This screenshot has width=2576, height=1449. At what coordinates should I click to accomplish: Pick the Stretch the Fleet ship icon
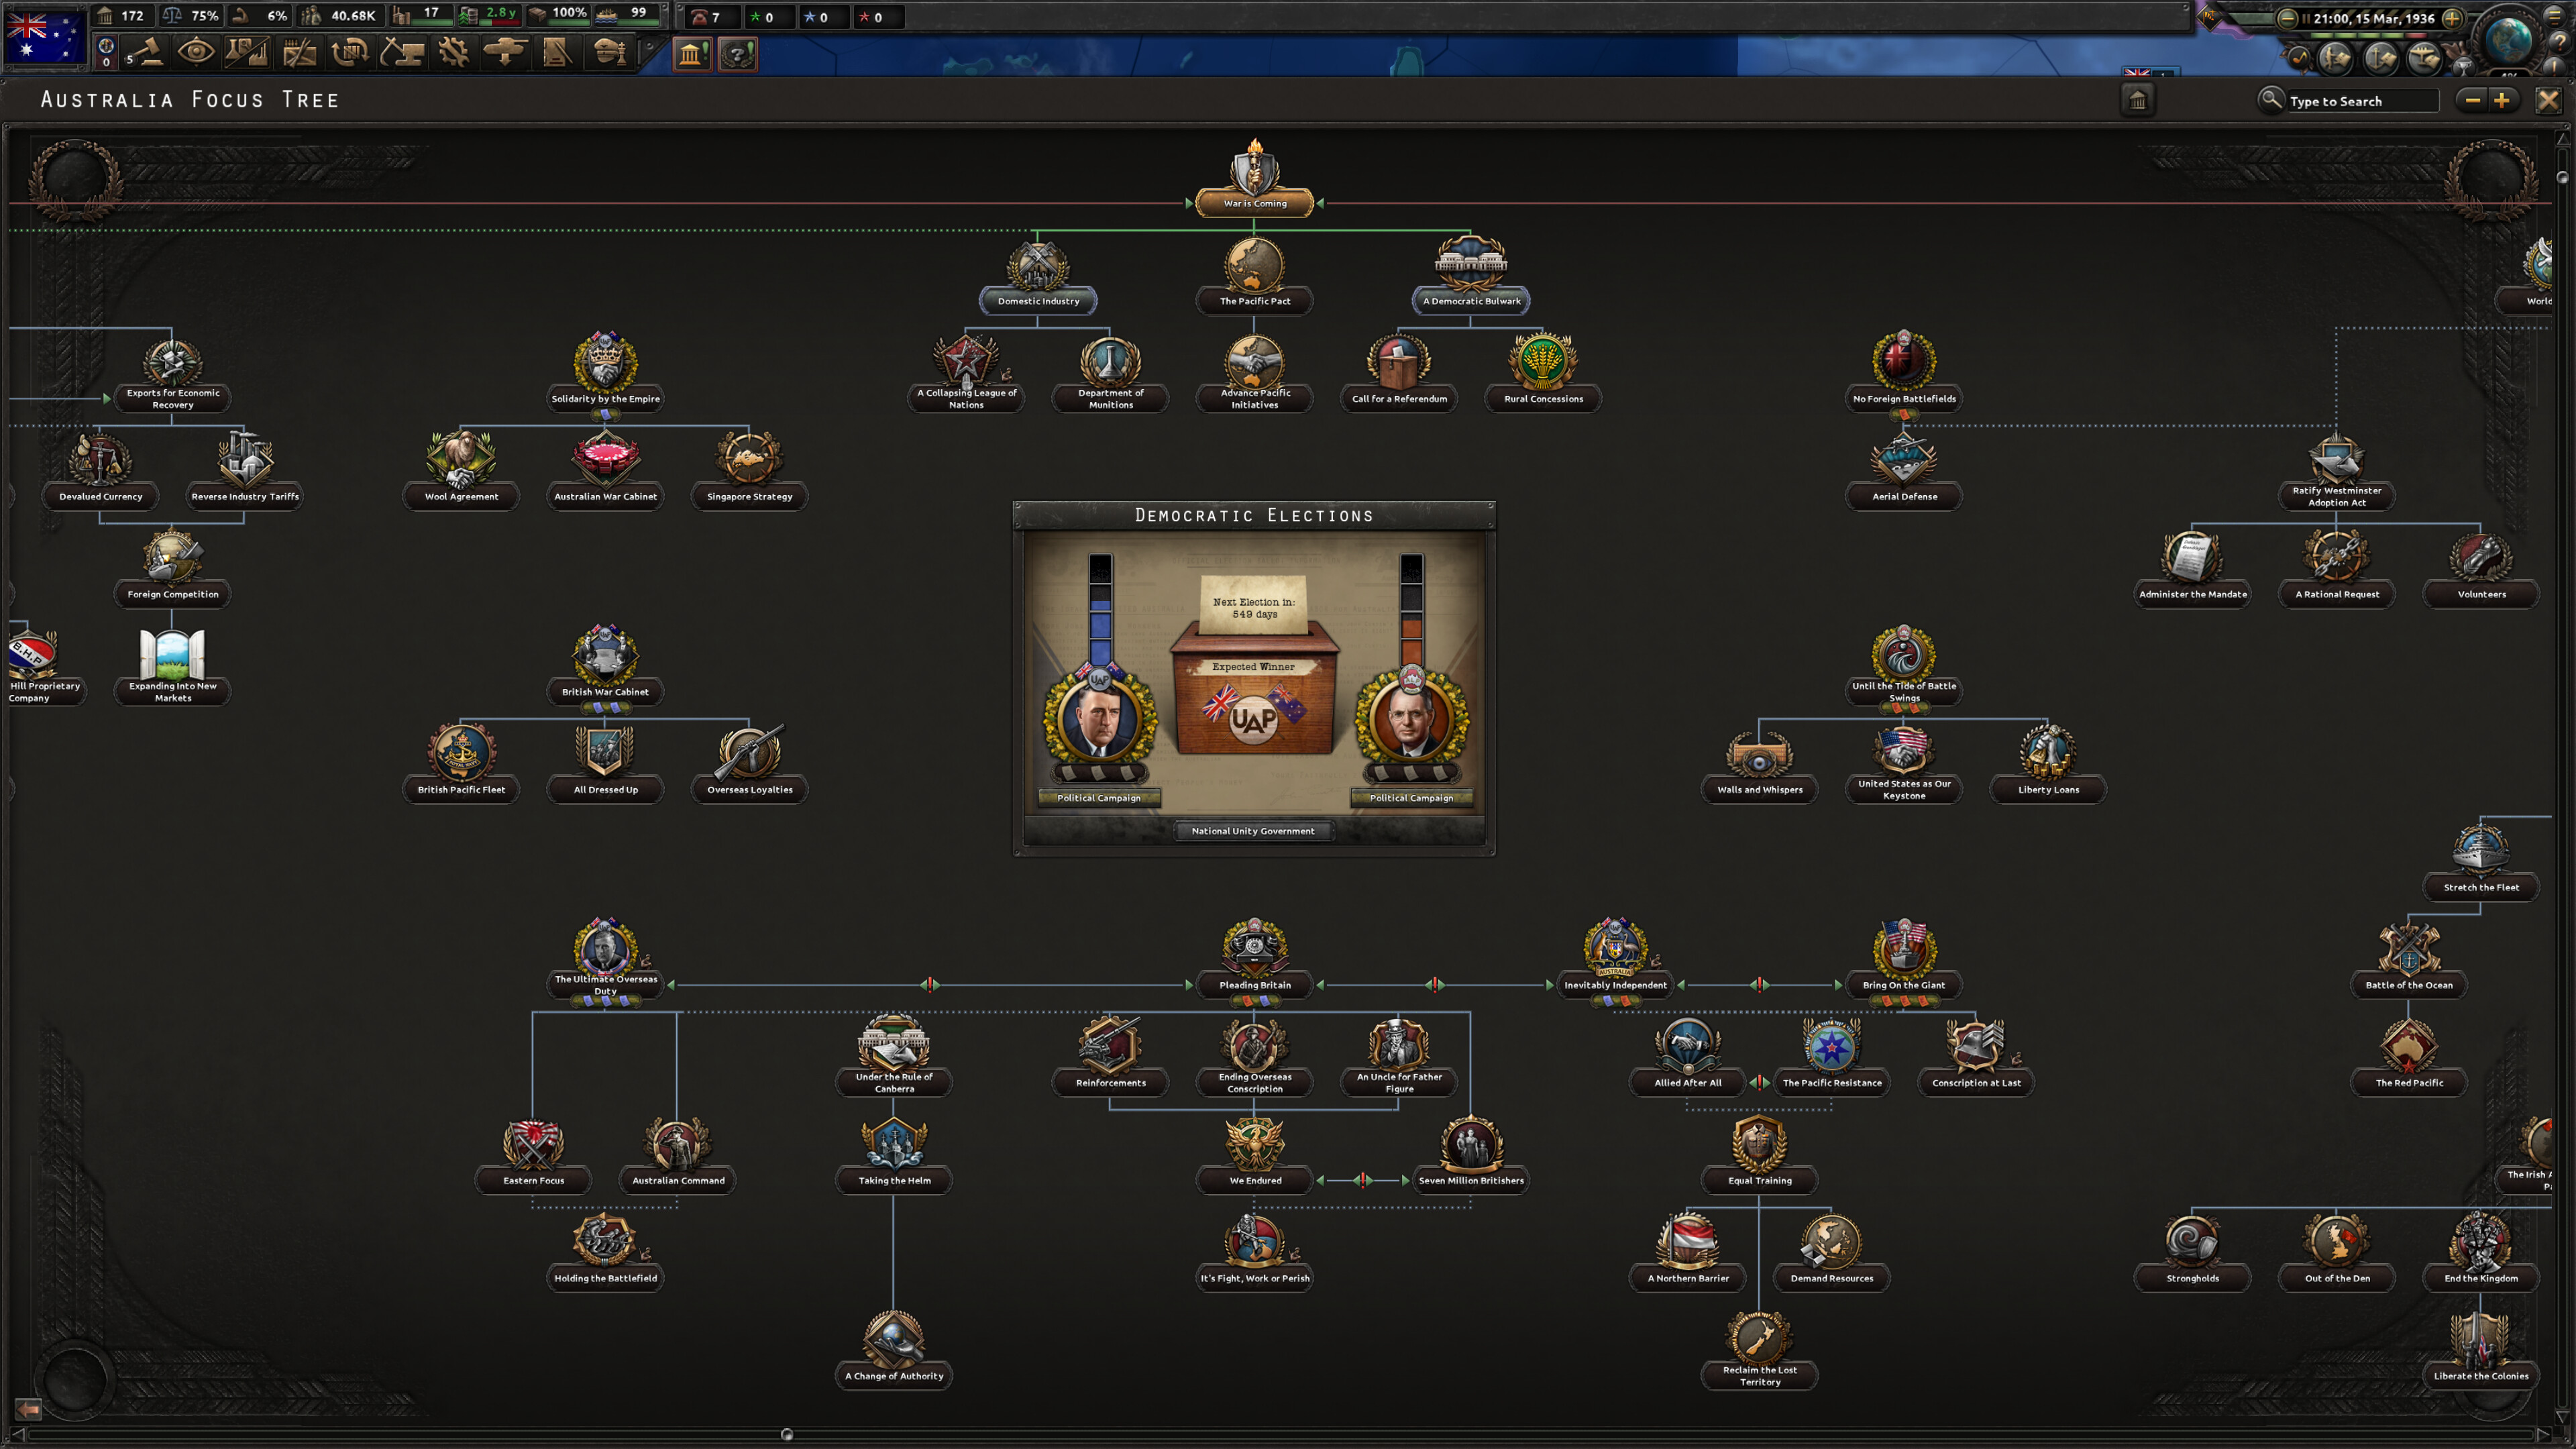2480,850
